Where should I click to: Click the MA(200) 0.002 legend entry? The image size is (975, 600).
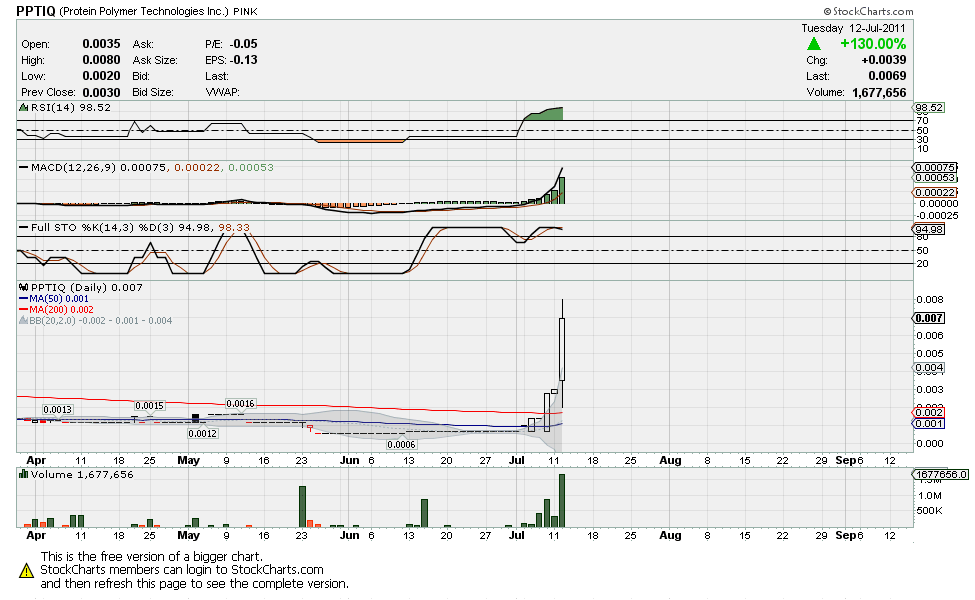(57, 310)
